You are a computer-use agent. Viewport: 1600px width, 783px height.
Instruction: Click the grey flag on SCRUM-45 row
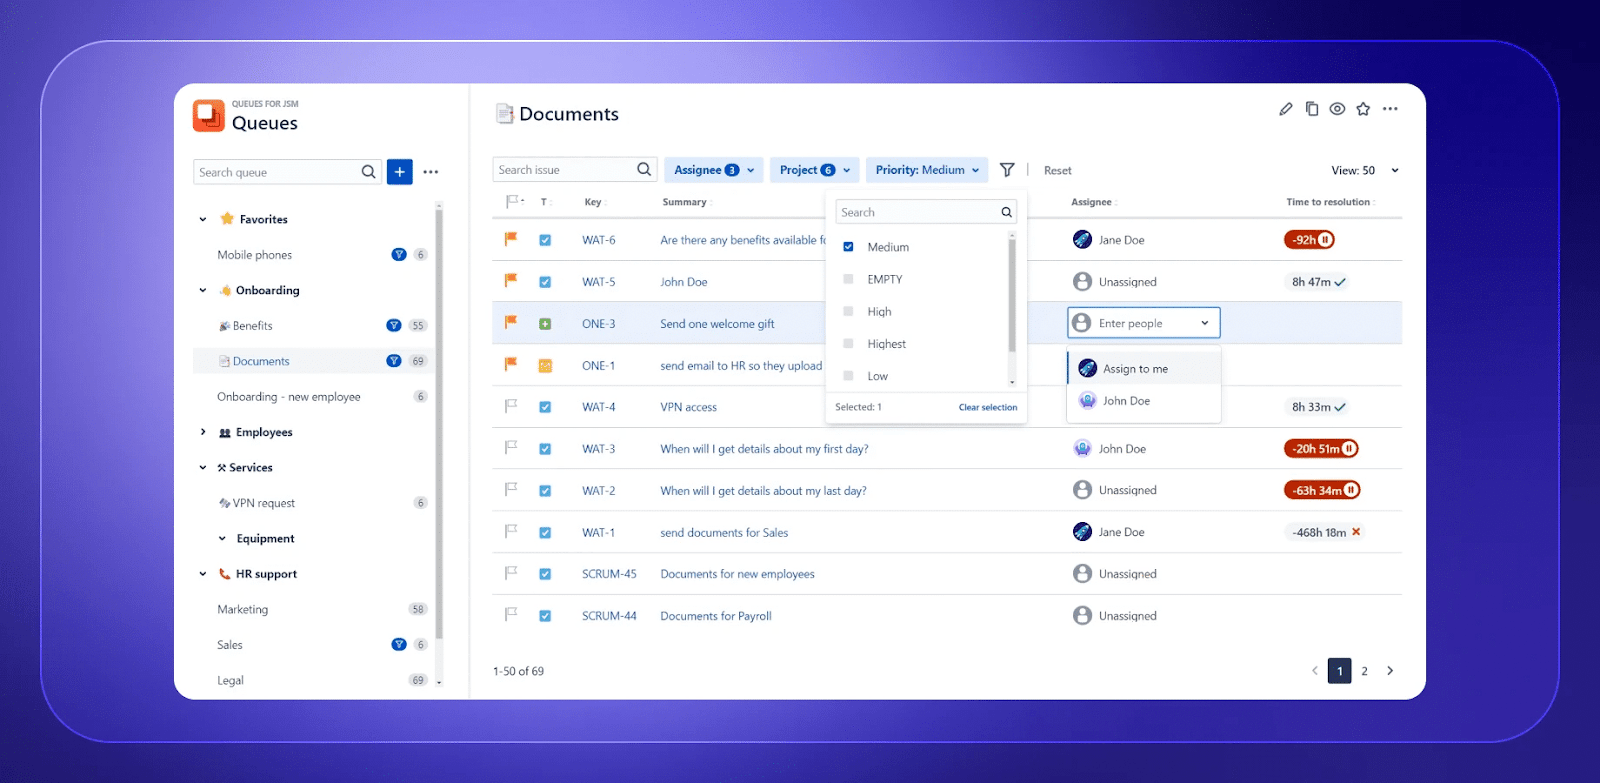511,573
